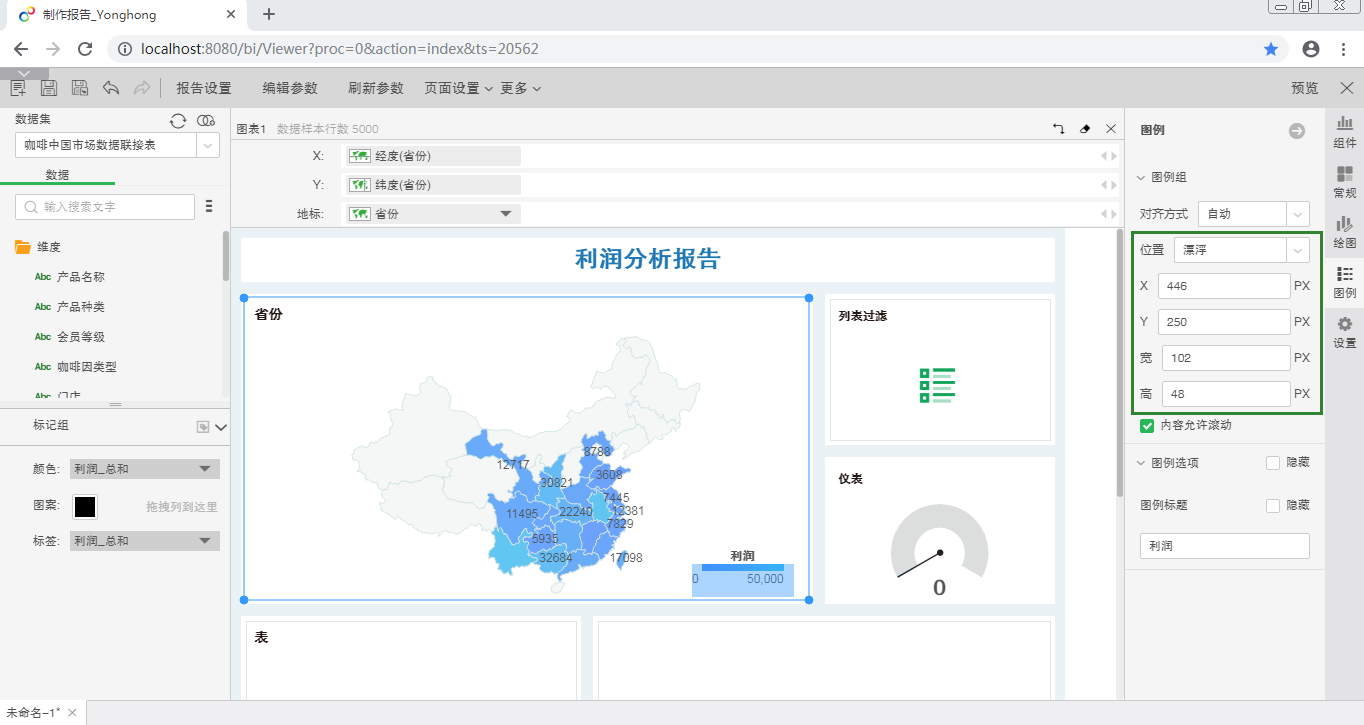Clear chart bindings with eraser icon

[x=1085, y=129]
